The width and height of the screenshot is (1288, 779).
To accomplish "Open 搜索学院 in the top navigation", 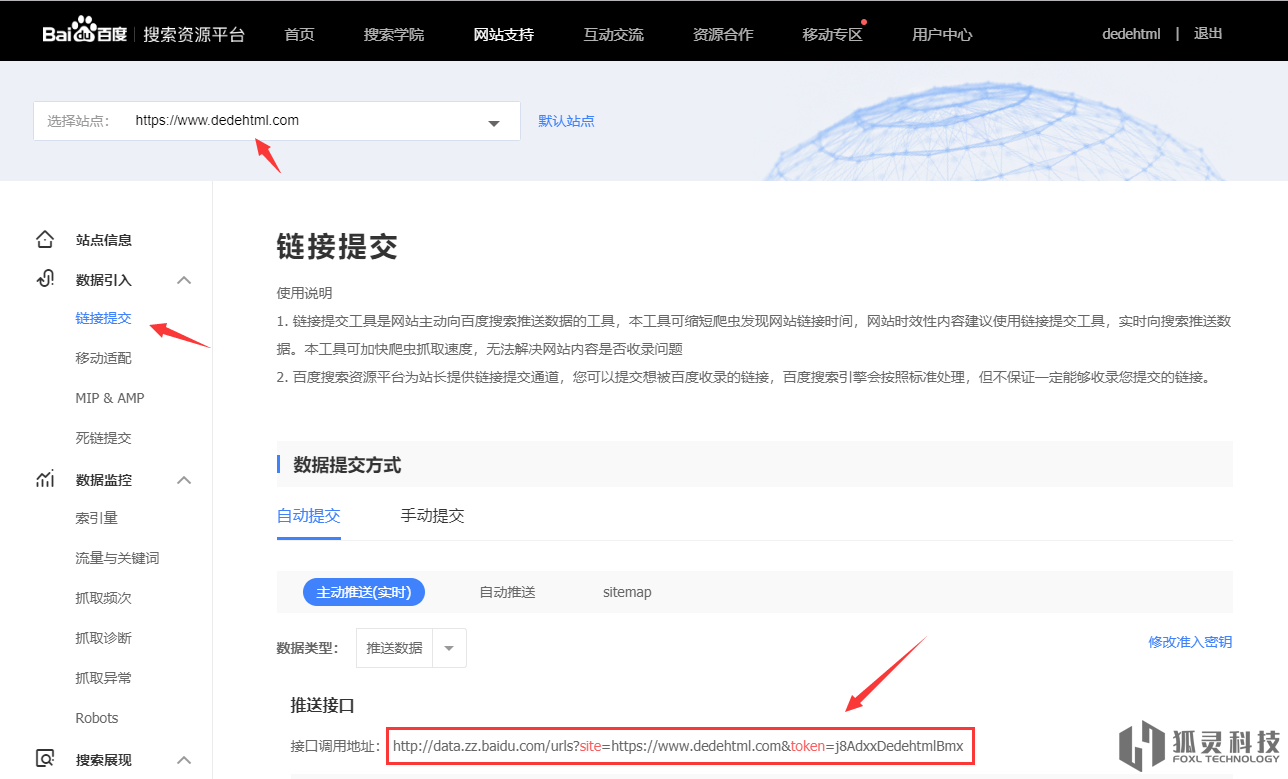I will [x=394, y=34].
